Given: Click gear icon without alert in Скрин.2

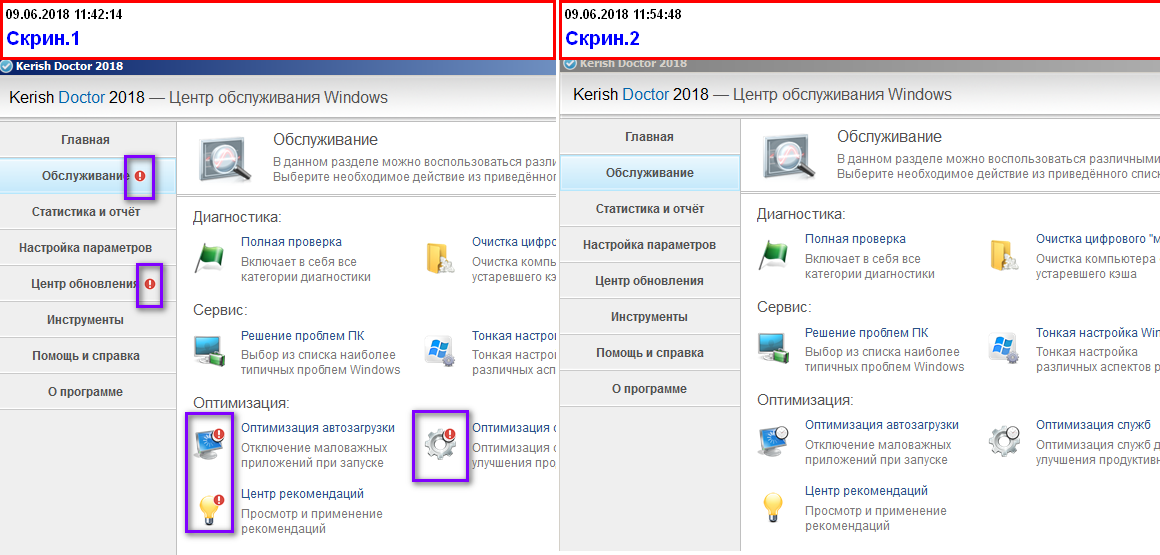Looking at the screenshot, I should coord(1004,440).
